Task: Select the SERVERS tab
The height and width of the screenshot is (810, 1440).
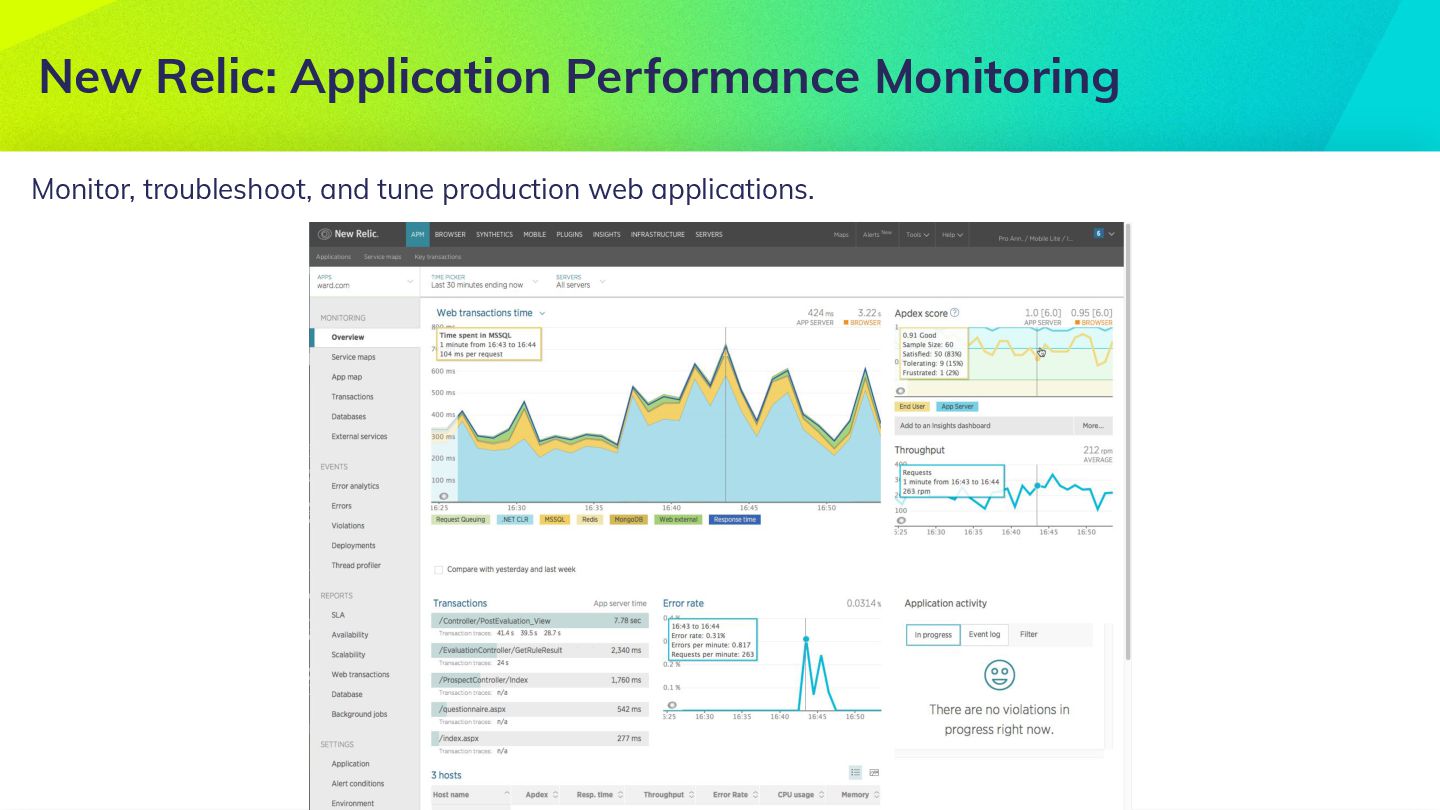Action: 709,235
